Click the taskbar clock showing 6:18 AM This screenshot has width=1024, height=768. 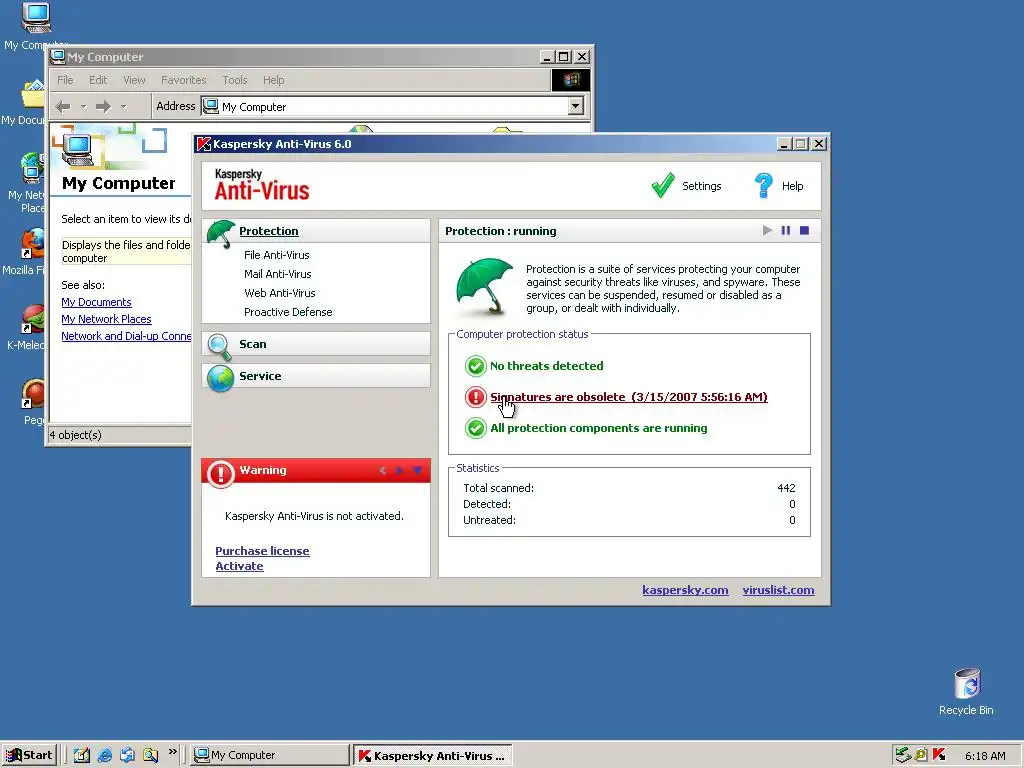click(x=985, y=756)
